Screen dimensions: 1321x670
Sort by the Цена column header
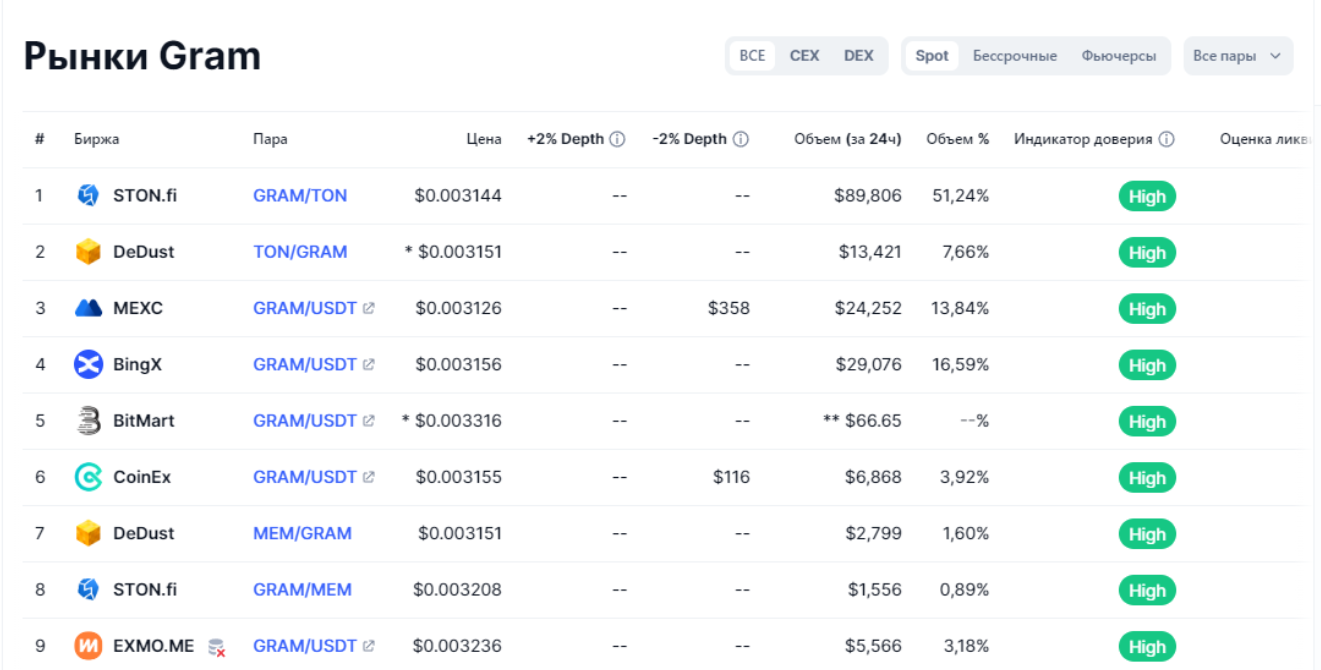pyautogui.click(x=484, y=139)
